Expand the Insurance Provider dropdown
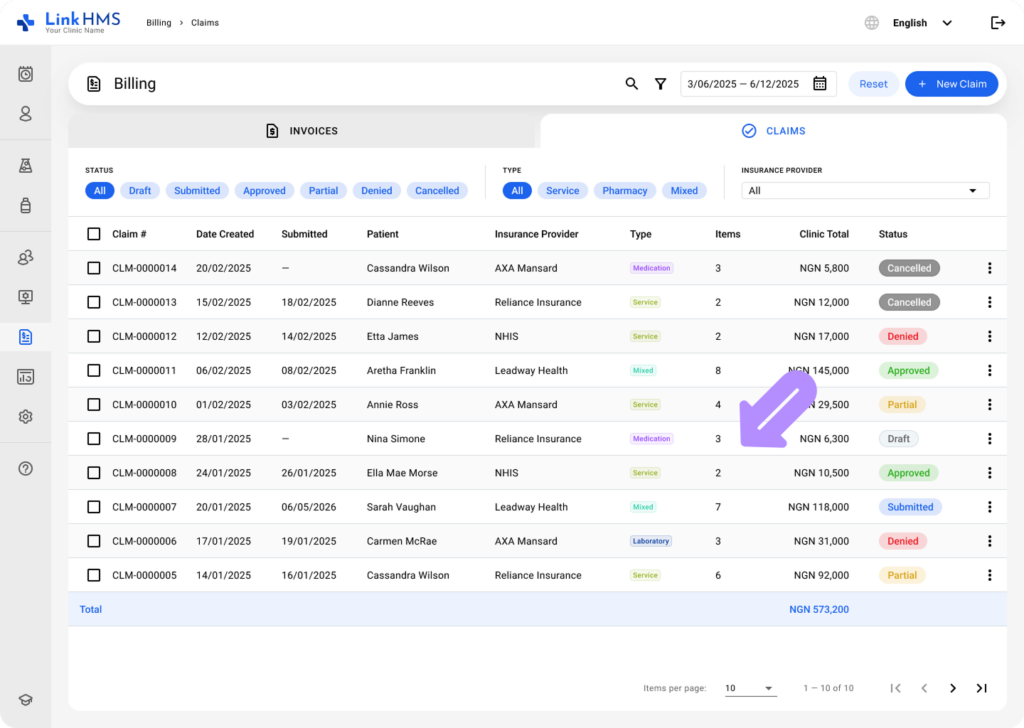Image resolution: width=1024 pixels, height=728 pixels. [x=865, y=191]
